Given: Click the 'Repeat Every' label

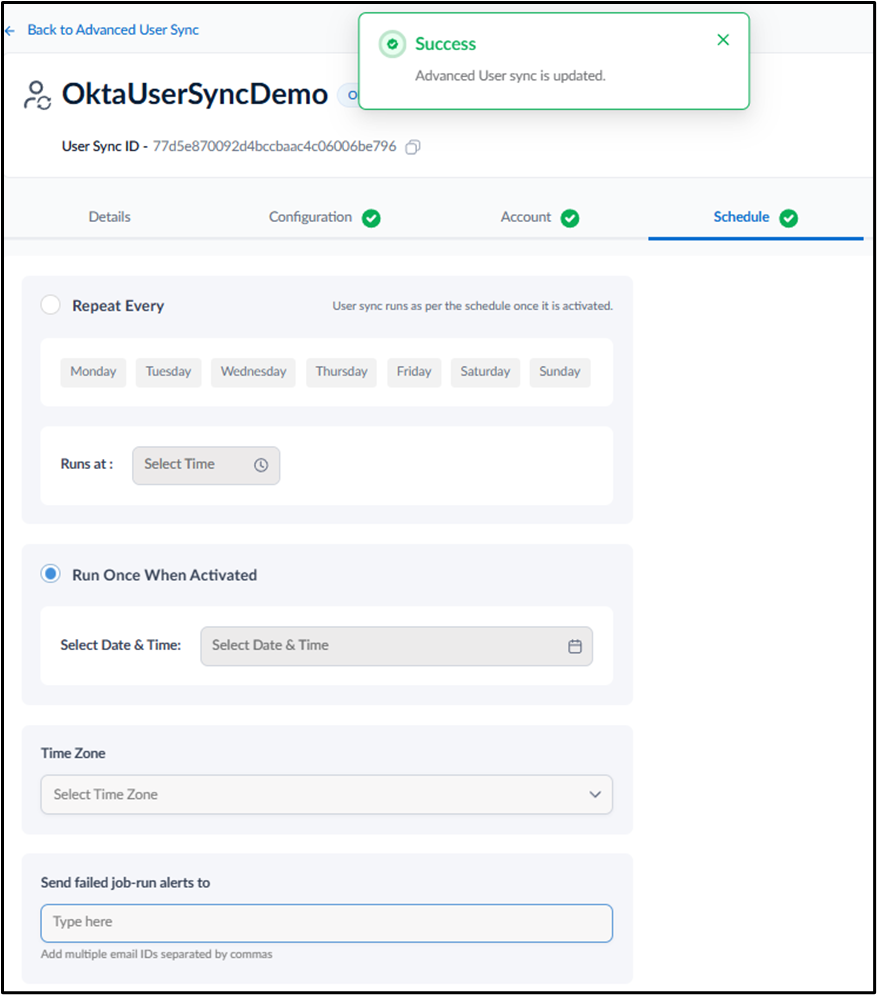Looking at the screenshot, I should [x=118, y=306].
